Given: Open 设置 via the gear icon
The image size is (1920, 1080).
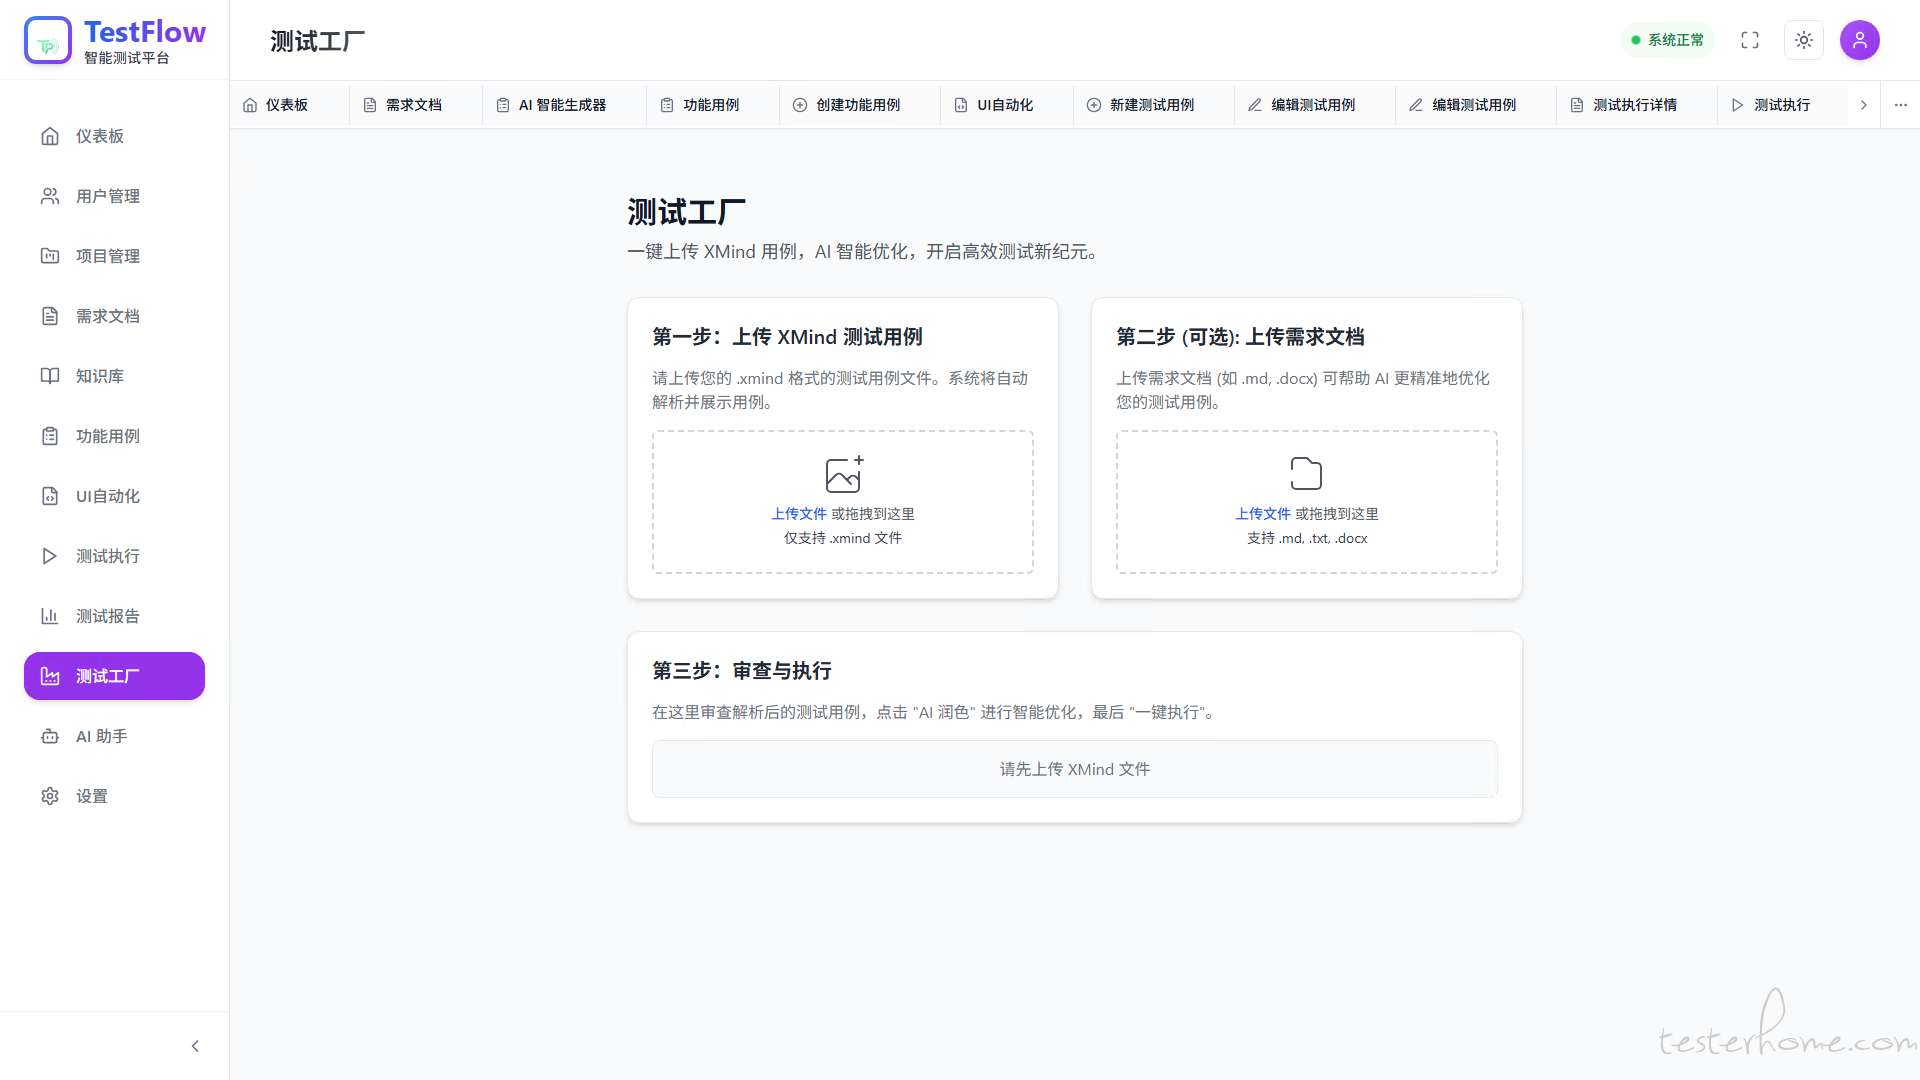Looking at the screenshot, I should pos(50,796).
